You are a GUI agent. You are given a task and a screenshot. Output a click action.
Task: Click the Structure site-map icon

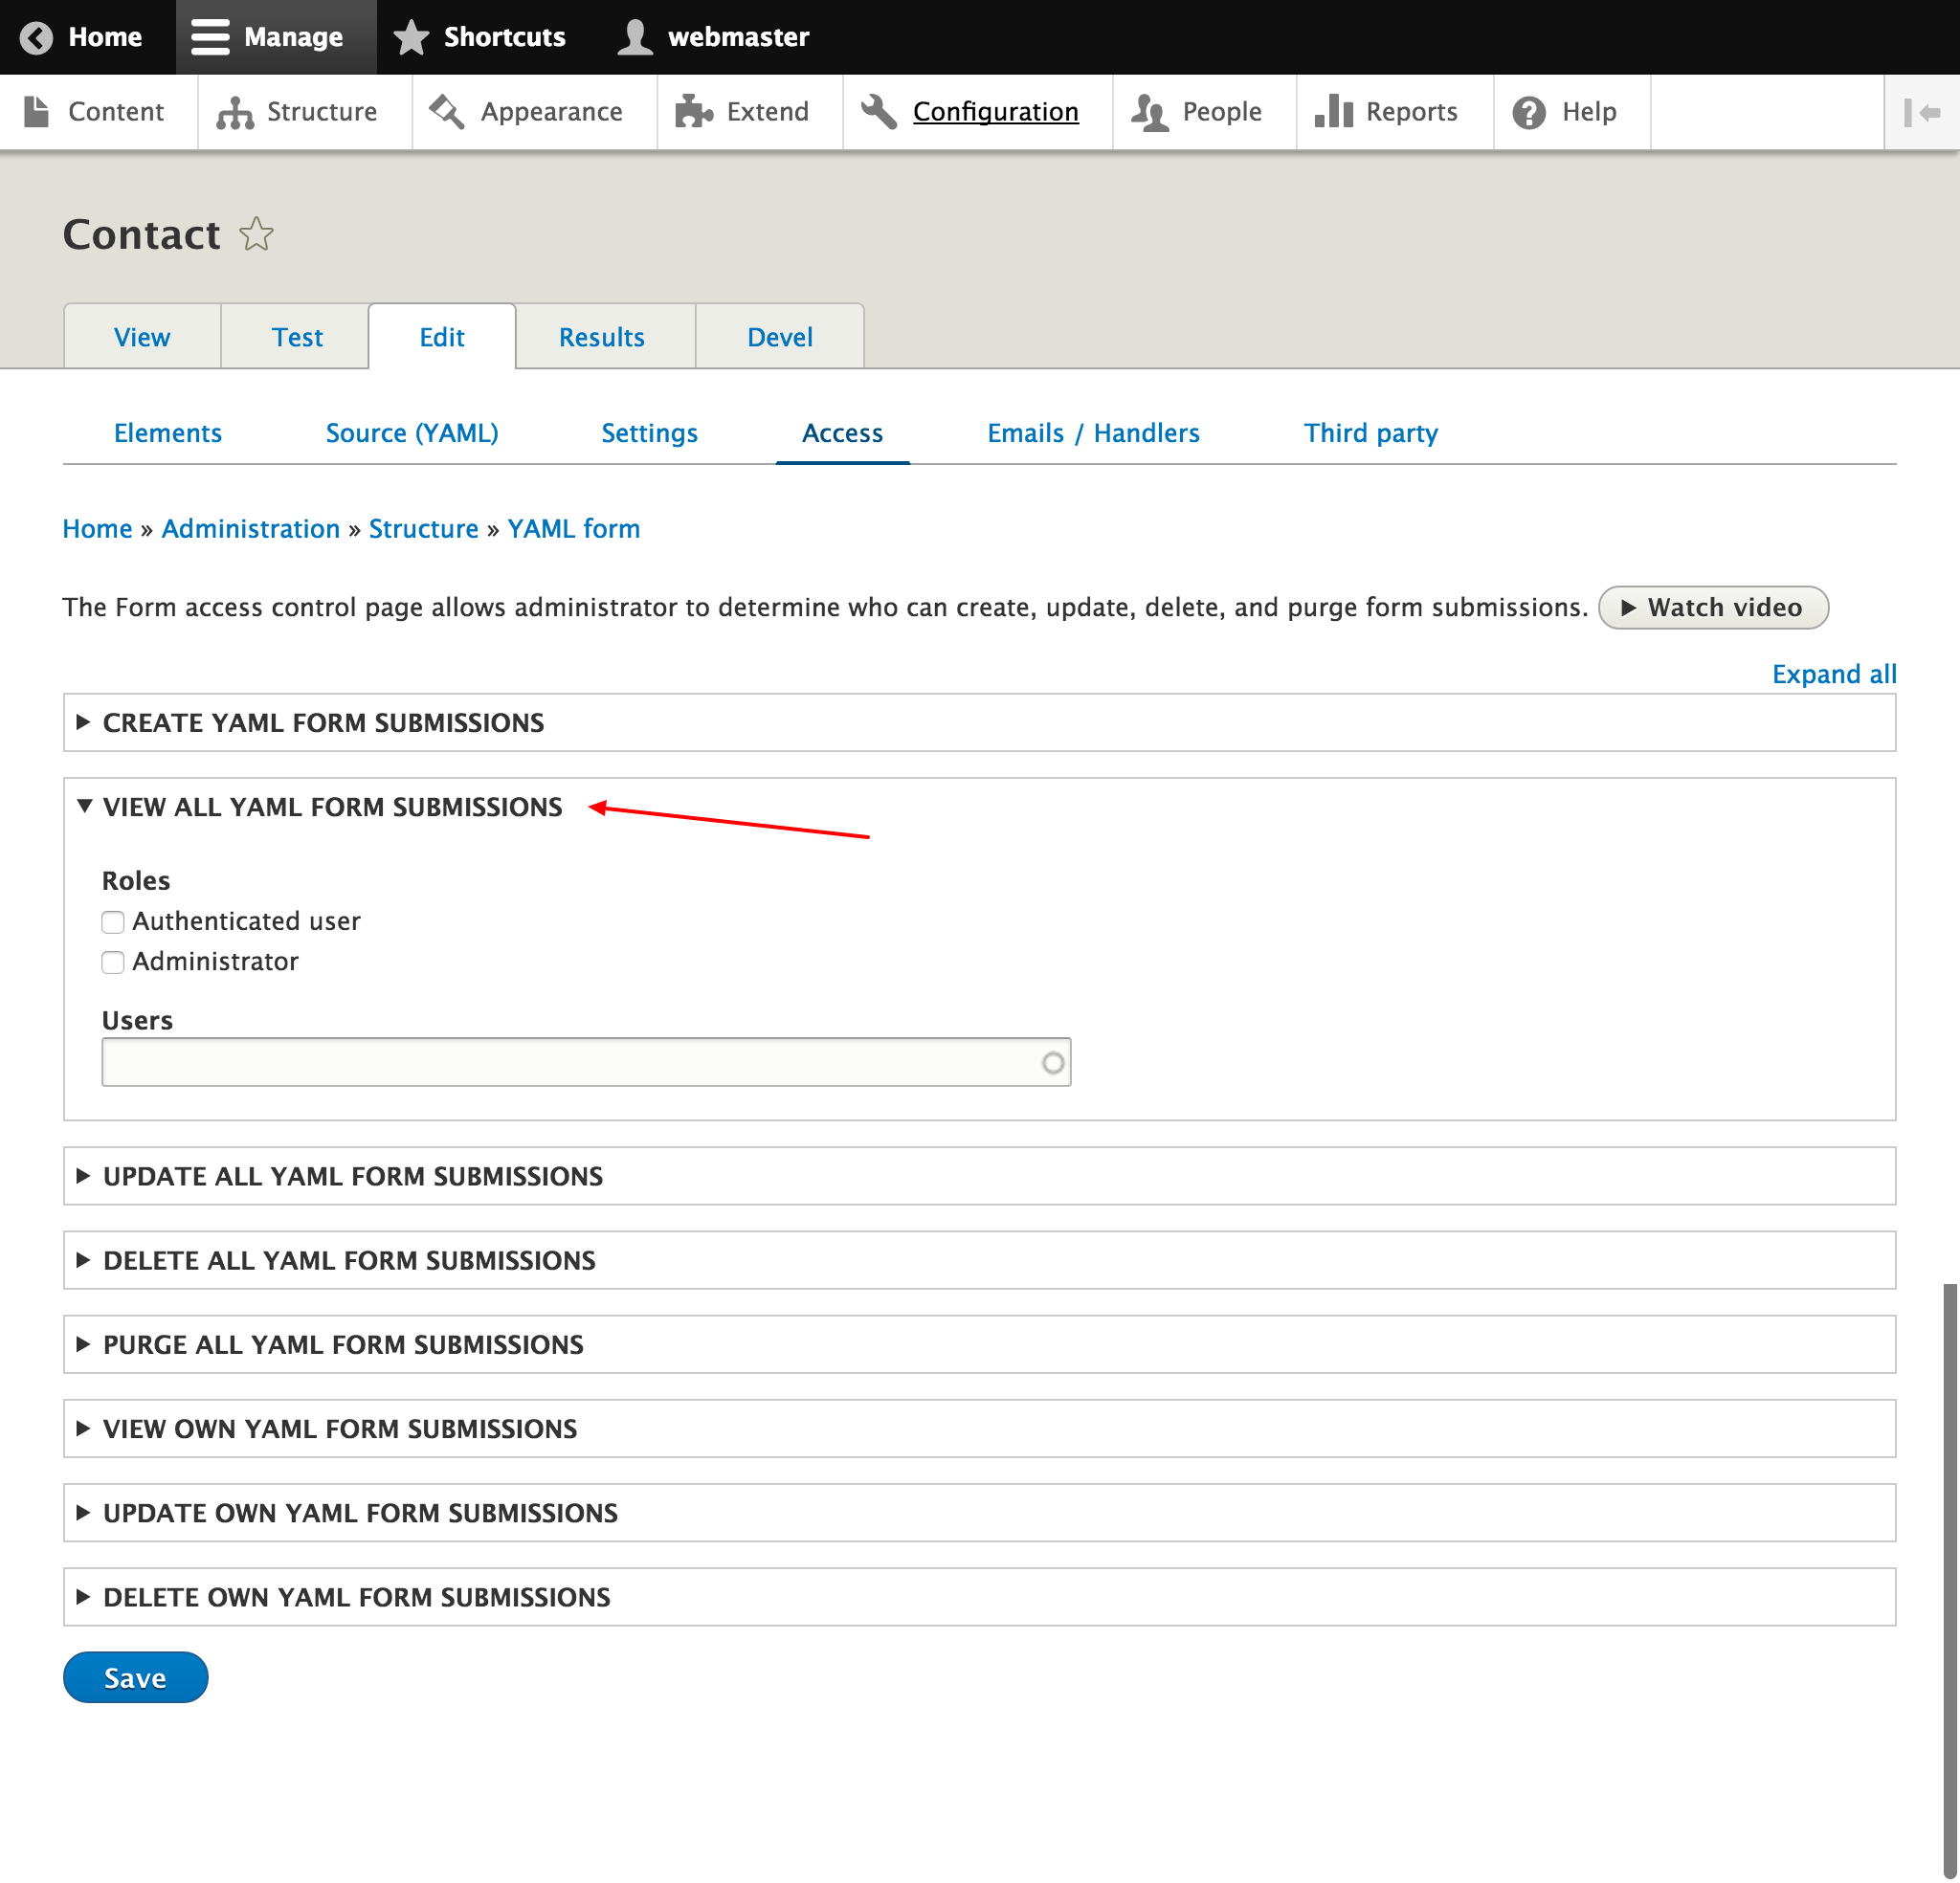coord(237,112)
